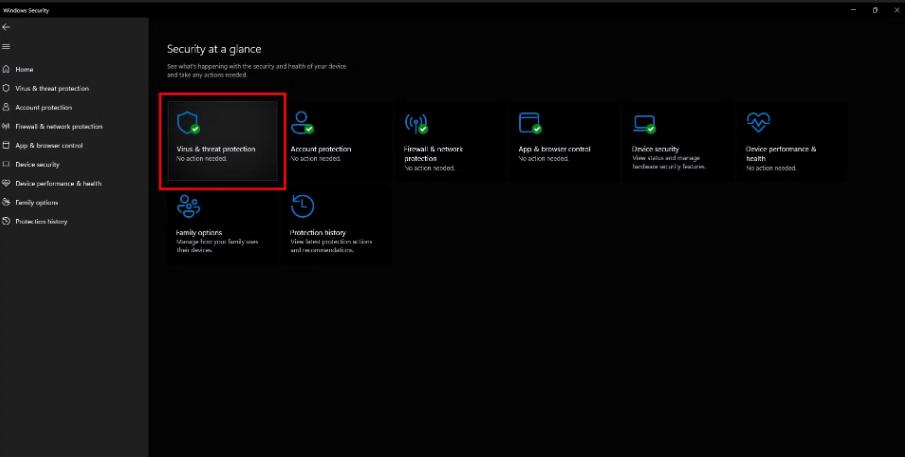Click the person icon beside Account protection in sidebar

pyautogui.click(x=6, y=107)
